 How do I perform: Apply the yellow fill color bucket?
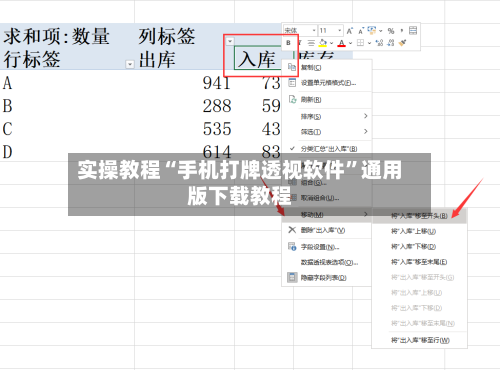323,43
